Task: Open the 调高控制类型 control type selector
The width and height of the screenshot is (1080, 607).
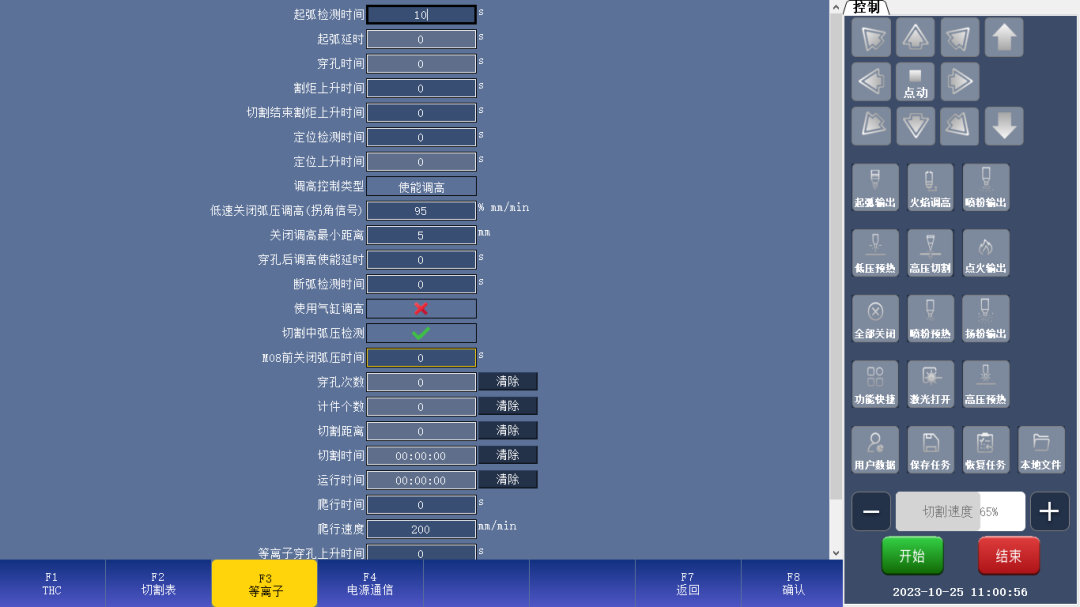Action: [421, 185]
